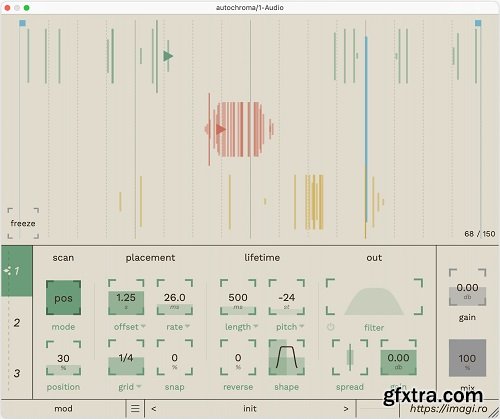
Task: Click the blue playhead line
Action: coord(366,129)
